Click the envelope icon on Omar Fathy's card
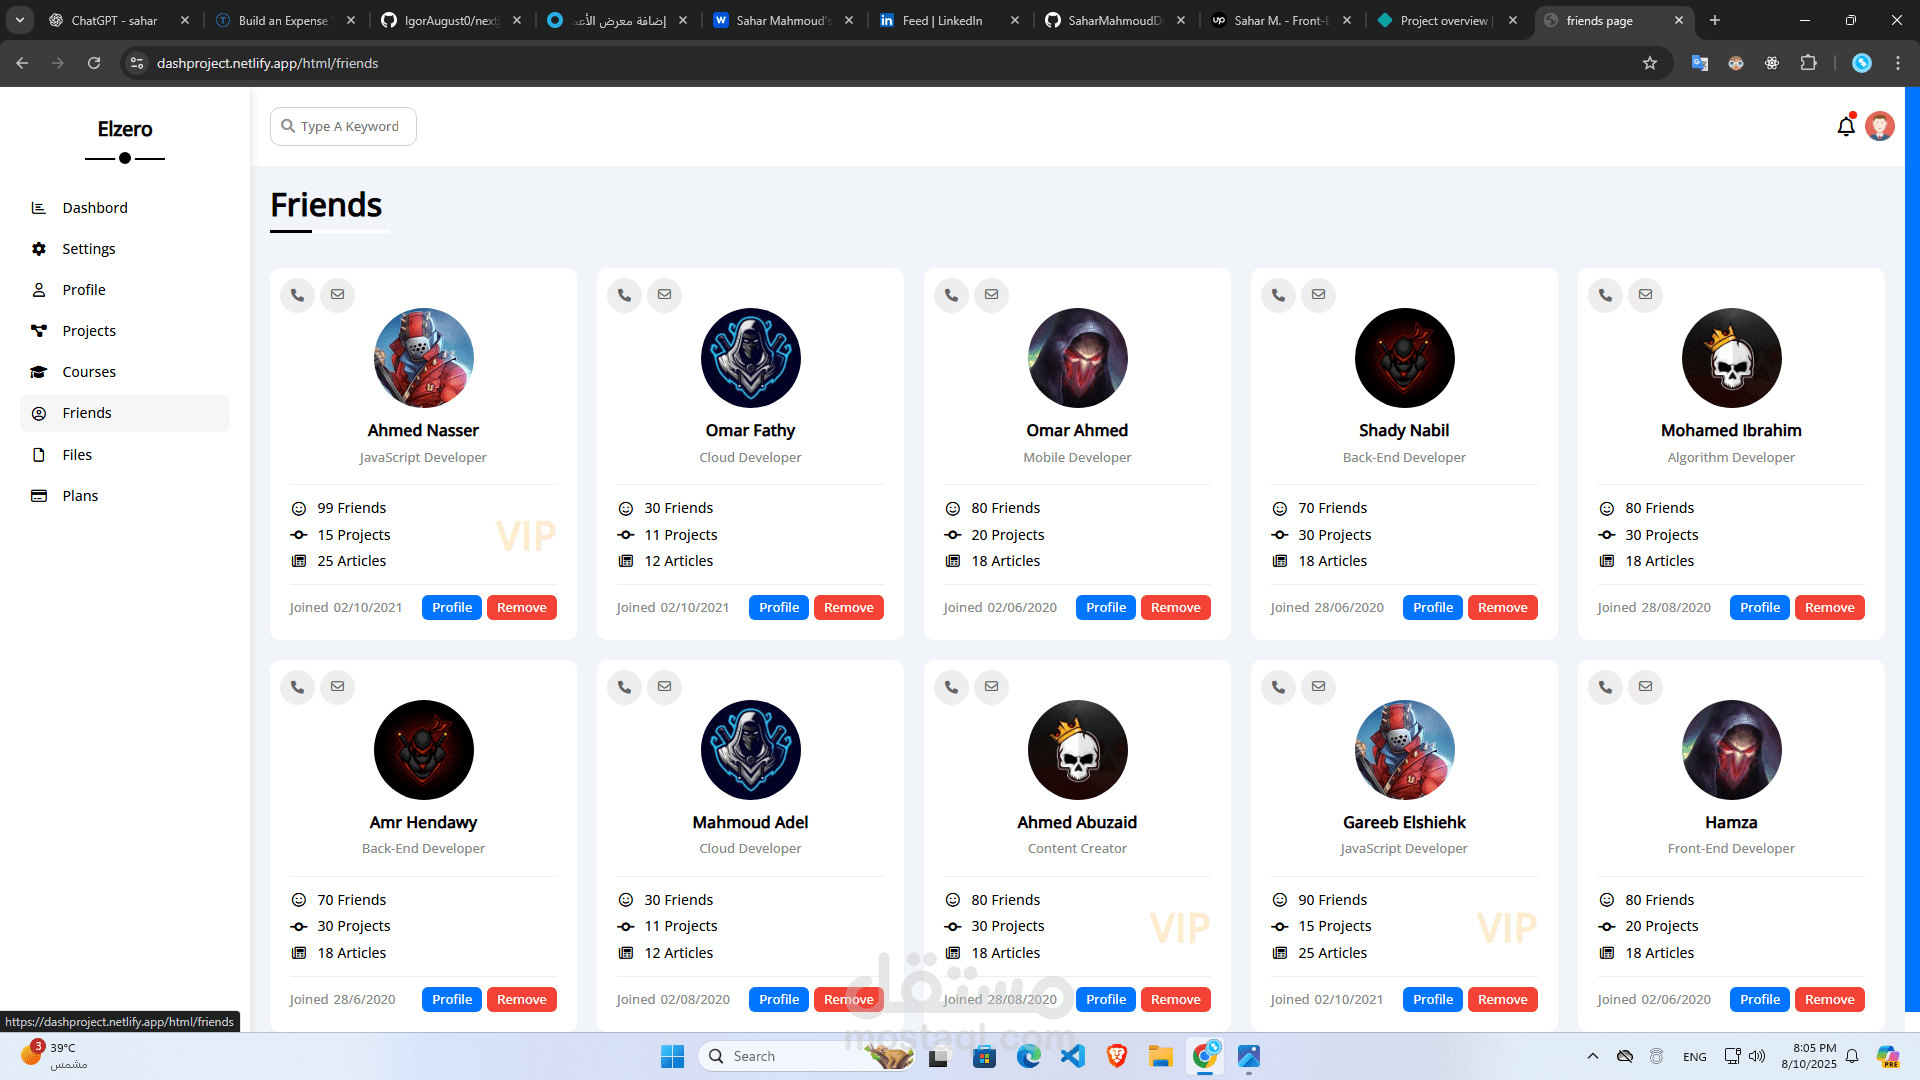 click(664, 295)
